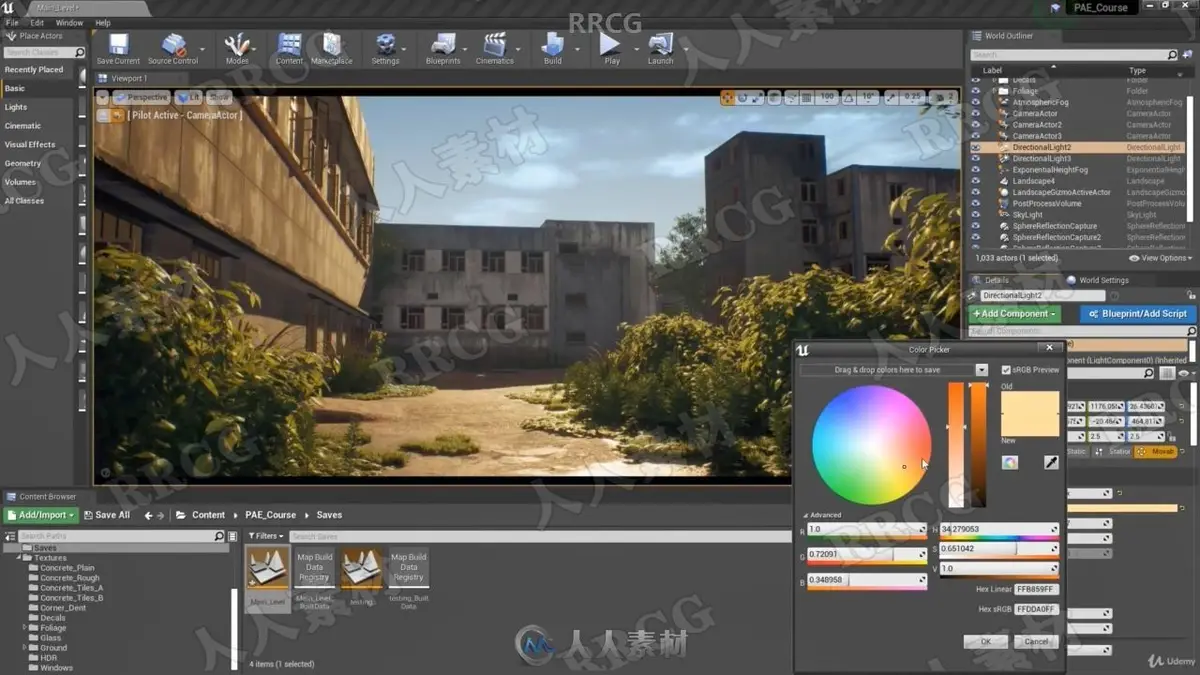
Task: Click the eyedropper icon in Color Picker
Action: click(x=1051, y=462)
